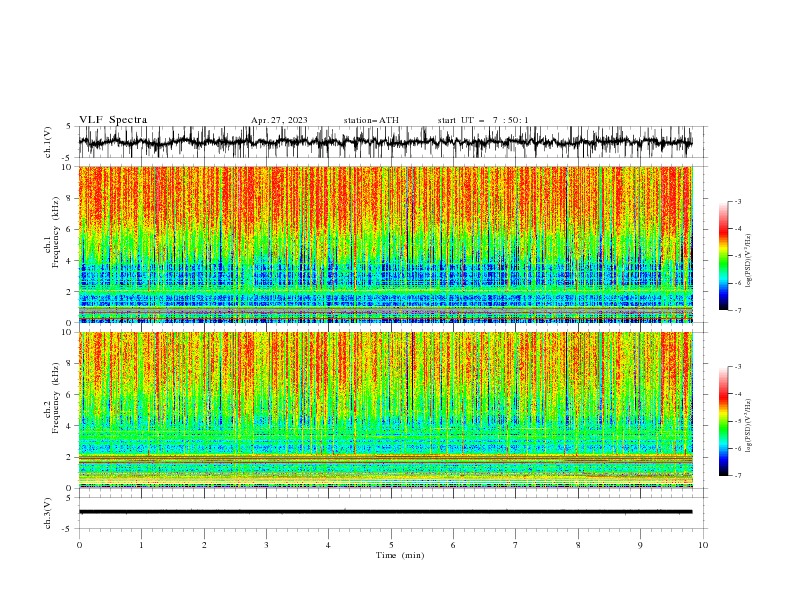Screen dimensions: 792x612
Task: Click inside the ch.1 spectrogram panel
Action: click(x=385, y=244)
